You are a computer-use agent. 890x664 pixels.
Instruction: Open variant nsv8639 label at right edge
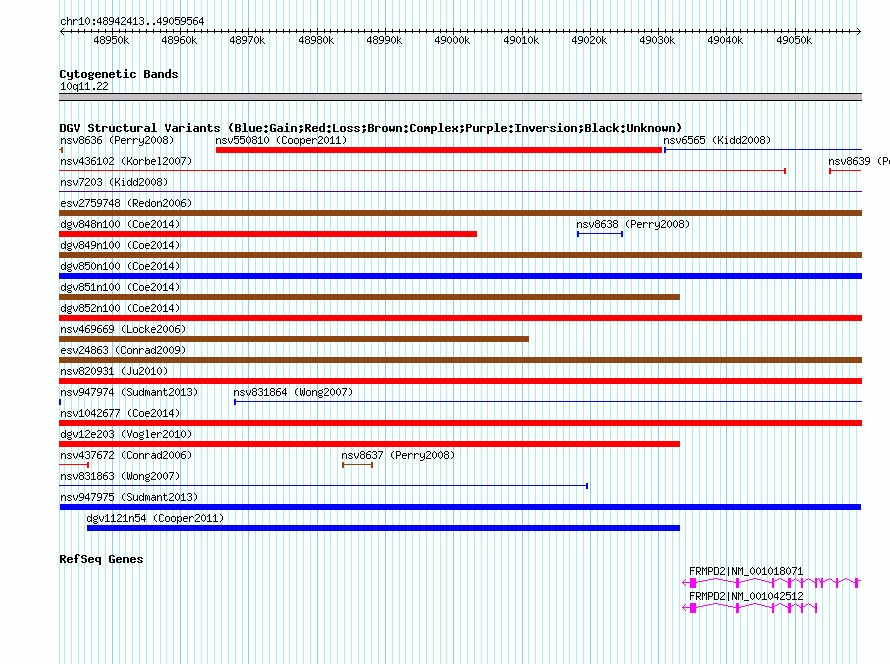click(859, 161)
